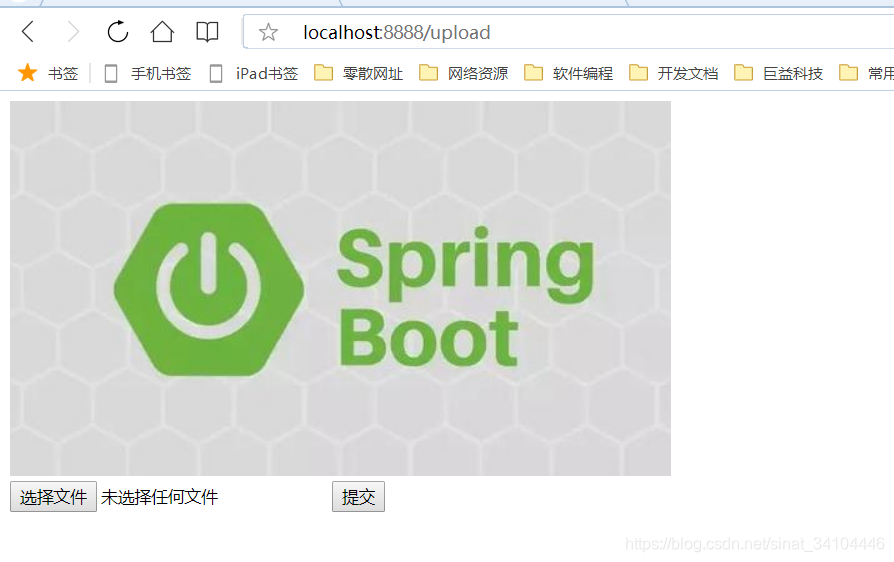Go back with the browser back arrow
This screenshot has height=562, width=894.
click(27, 31)
